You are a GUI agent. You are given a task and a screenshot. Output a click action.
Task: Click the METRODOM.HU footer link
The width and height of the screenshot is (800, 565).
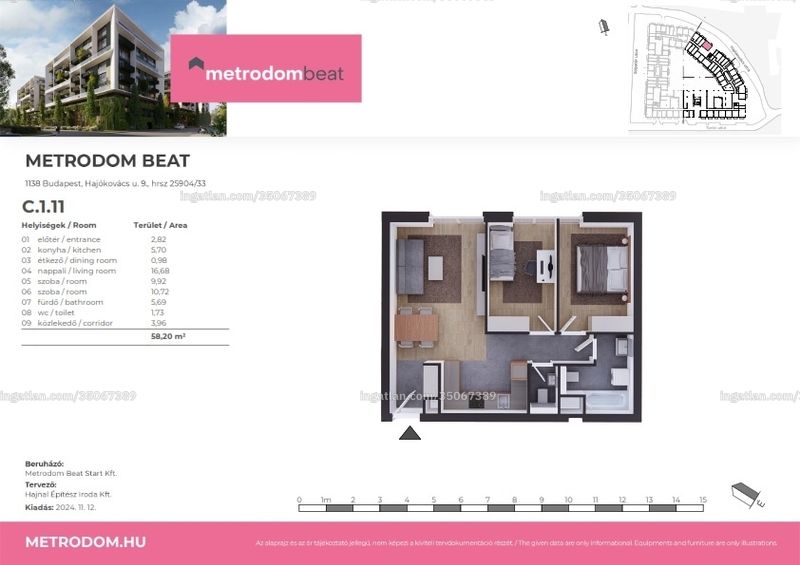click(x=85, y=542)
